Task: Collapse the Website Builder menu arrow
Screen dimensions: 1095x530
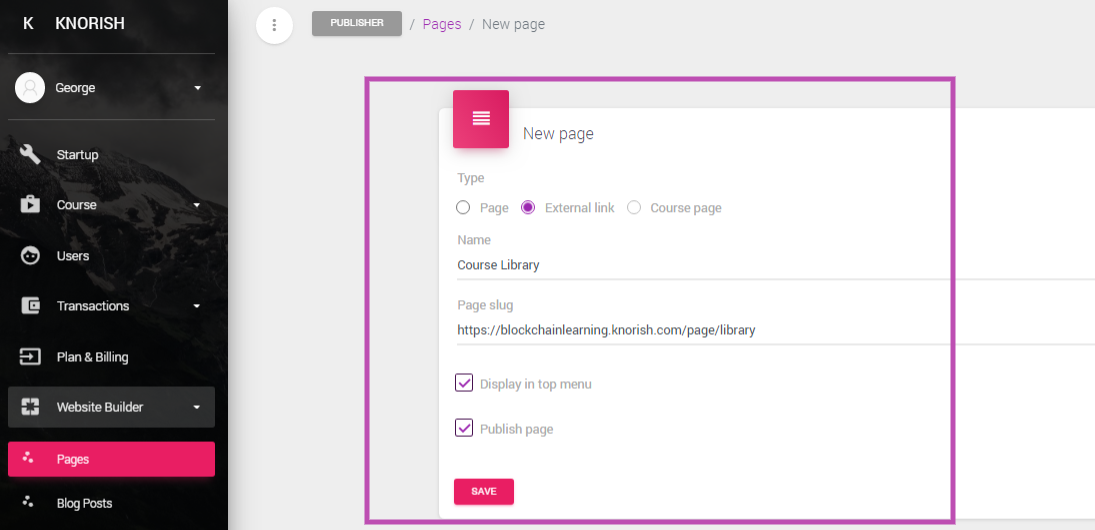Action: click(197, 407)
